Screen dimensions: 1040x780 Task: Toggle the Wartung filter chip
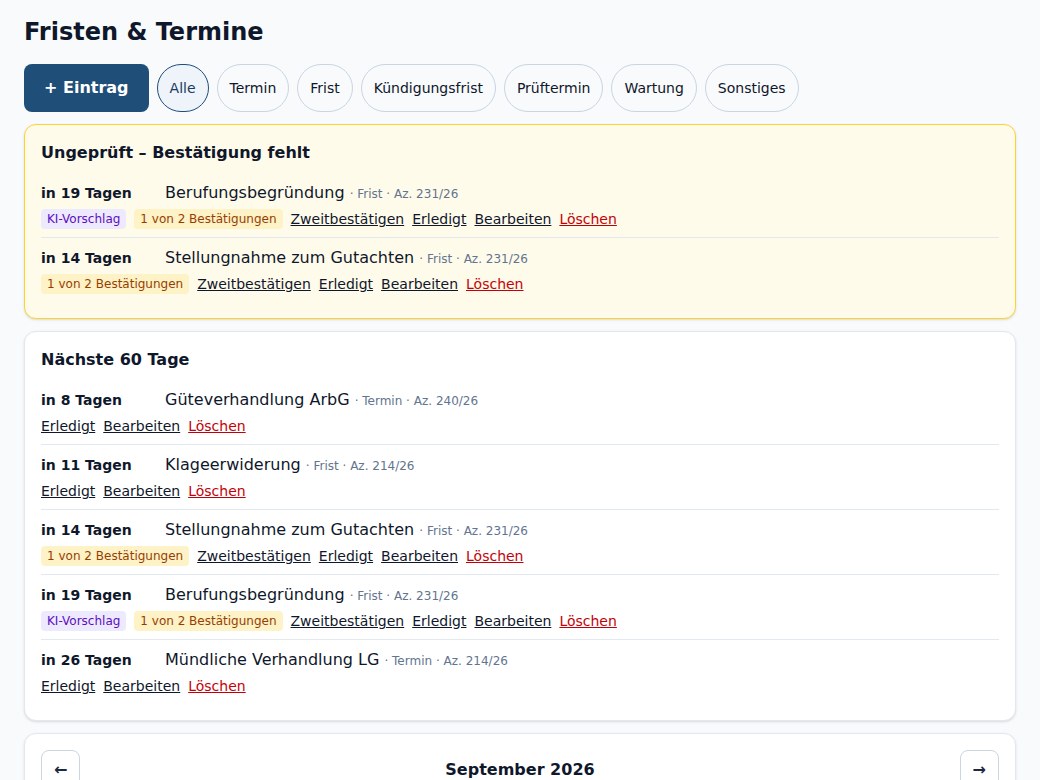654,88
